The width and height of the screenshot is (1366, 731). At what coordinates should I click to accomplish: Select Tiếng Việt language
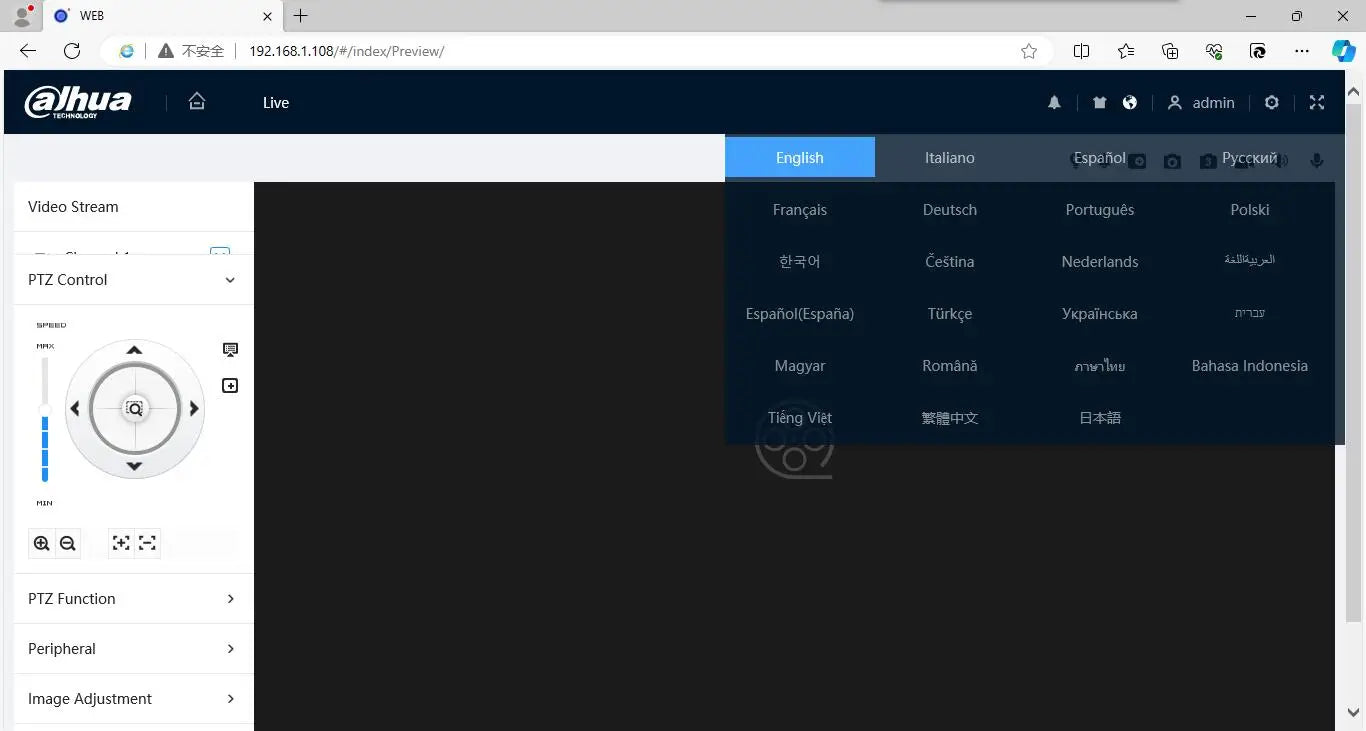pyautogui.click(x=800, y=417)
